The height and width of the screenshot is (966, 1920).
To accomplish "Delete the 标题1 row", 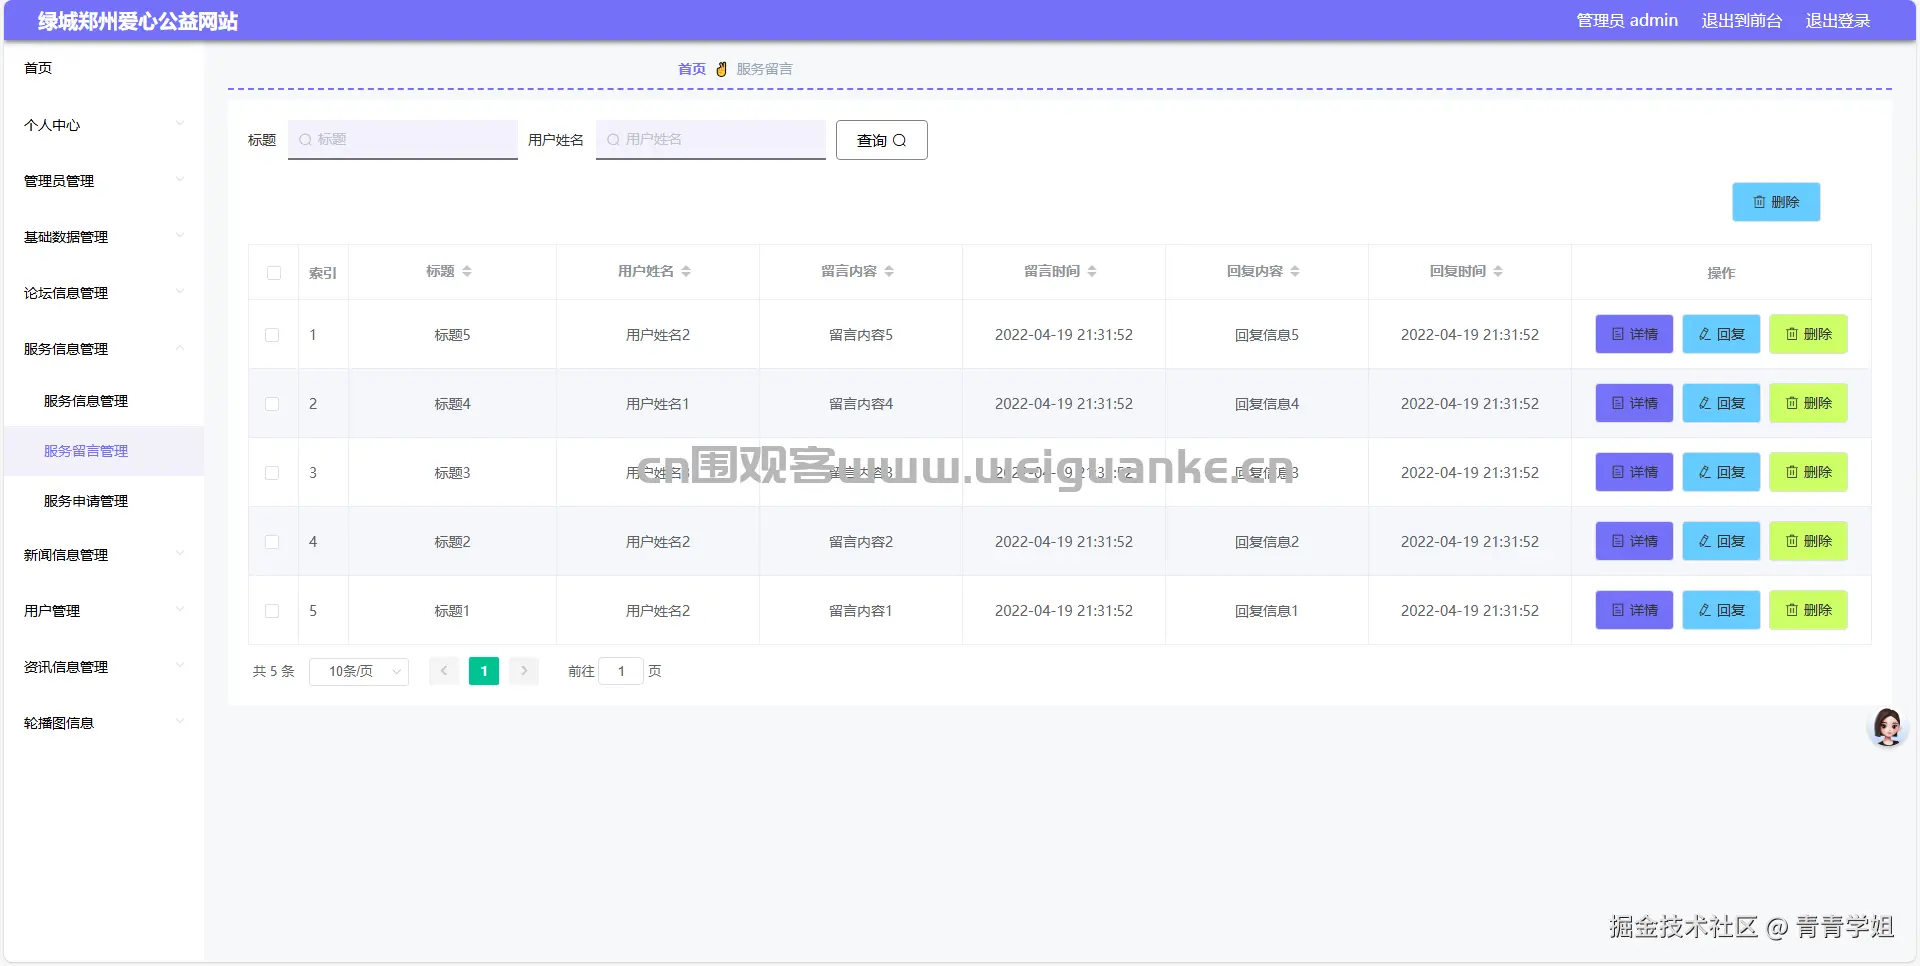I will [1808, 611].
